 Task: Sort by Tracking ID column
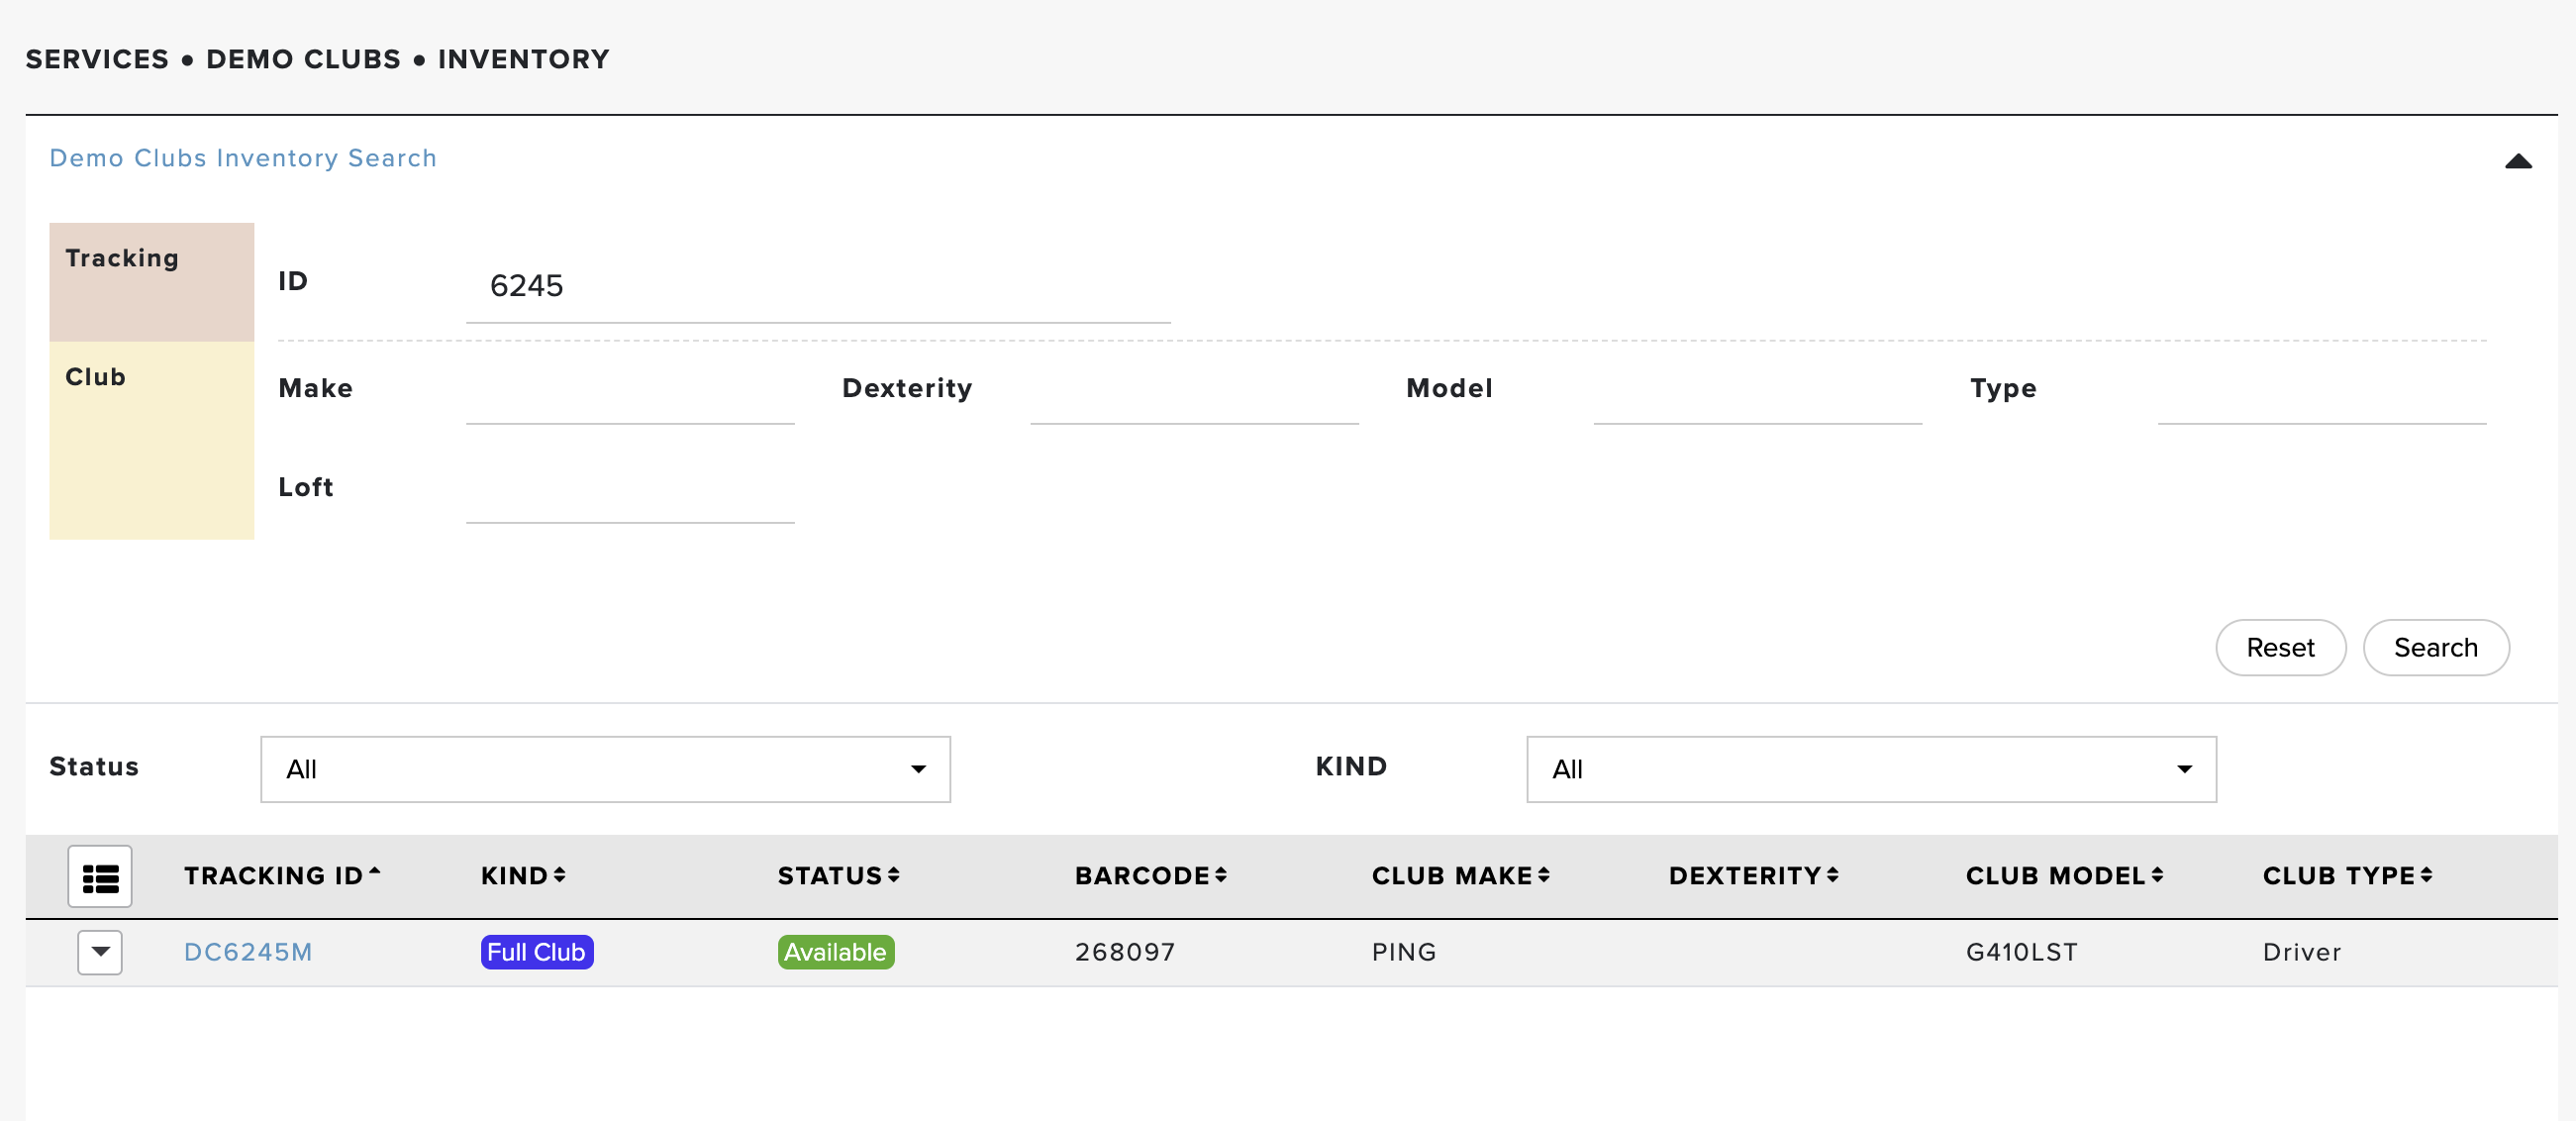click(282, 876)
